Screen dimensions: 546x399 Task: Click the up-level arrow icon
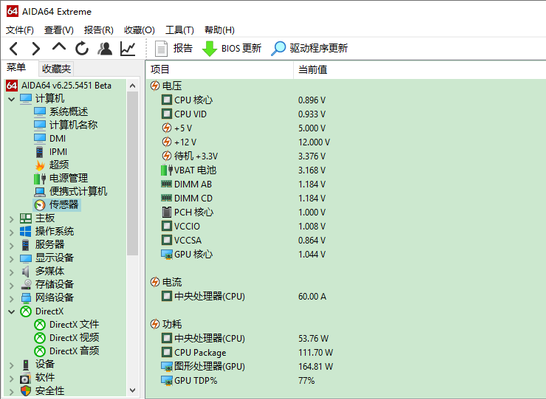(59, 48)
